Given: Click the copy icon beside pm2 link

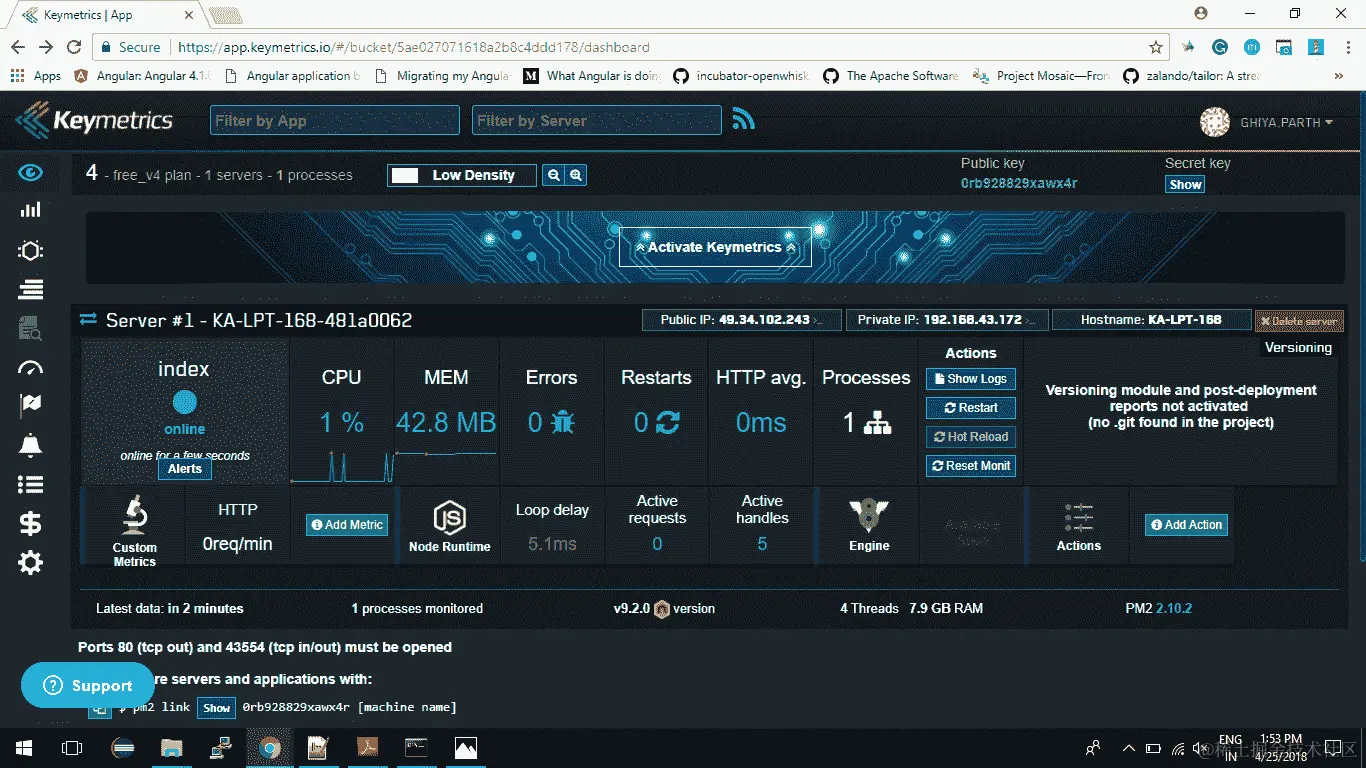Looking at the screenshot, I should tap(100, 707).
